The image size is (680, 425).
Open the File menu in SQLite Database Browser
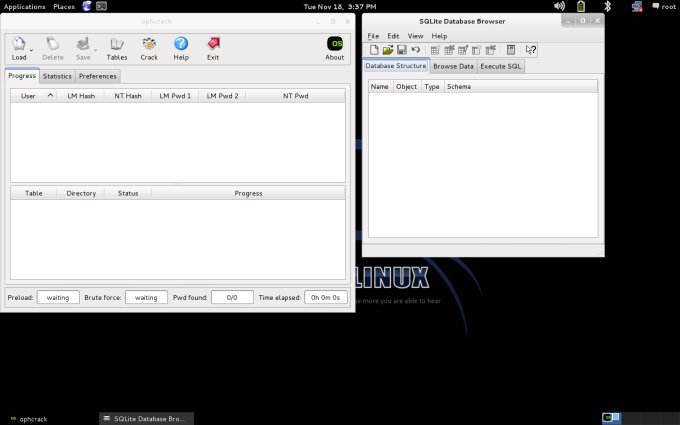pyautogui.click(x=373, y=36)
